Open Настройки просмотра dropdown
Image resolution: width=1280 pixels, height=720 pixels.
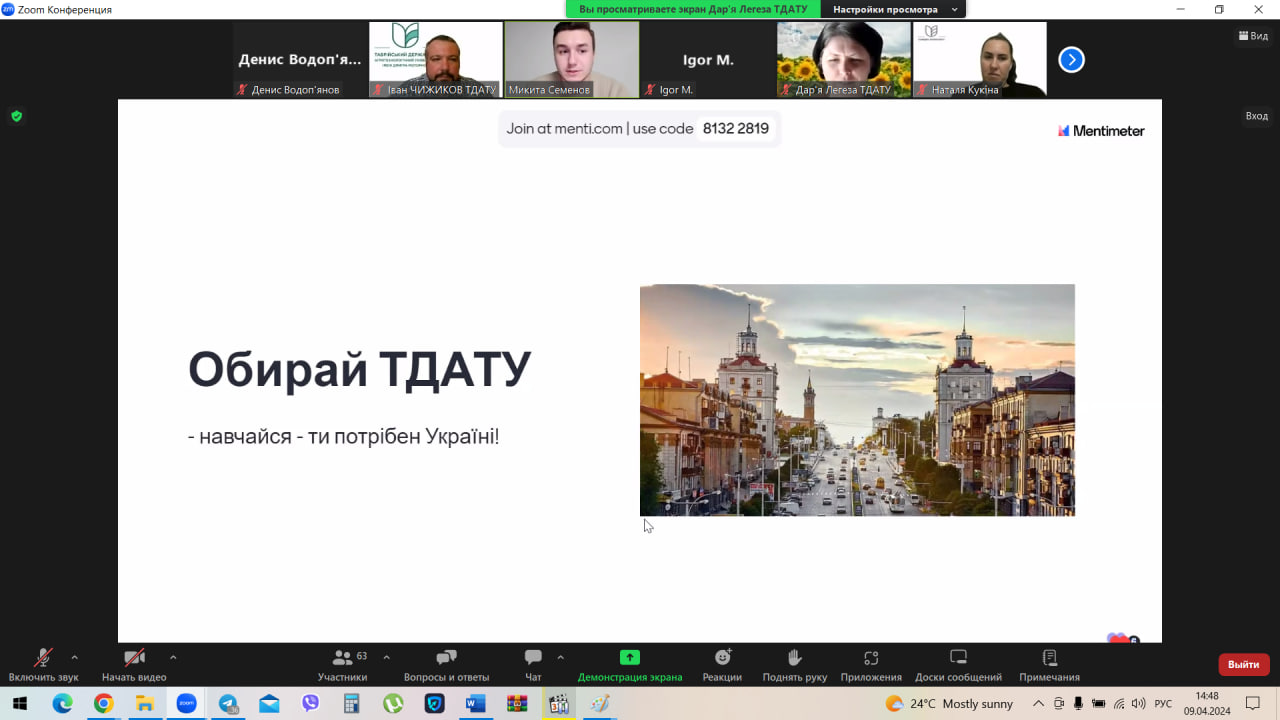pyautogui.click(x=895, y=9)
